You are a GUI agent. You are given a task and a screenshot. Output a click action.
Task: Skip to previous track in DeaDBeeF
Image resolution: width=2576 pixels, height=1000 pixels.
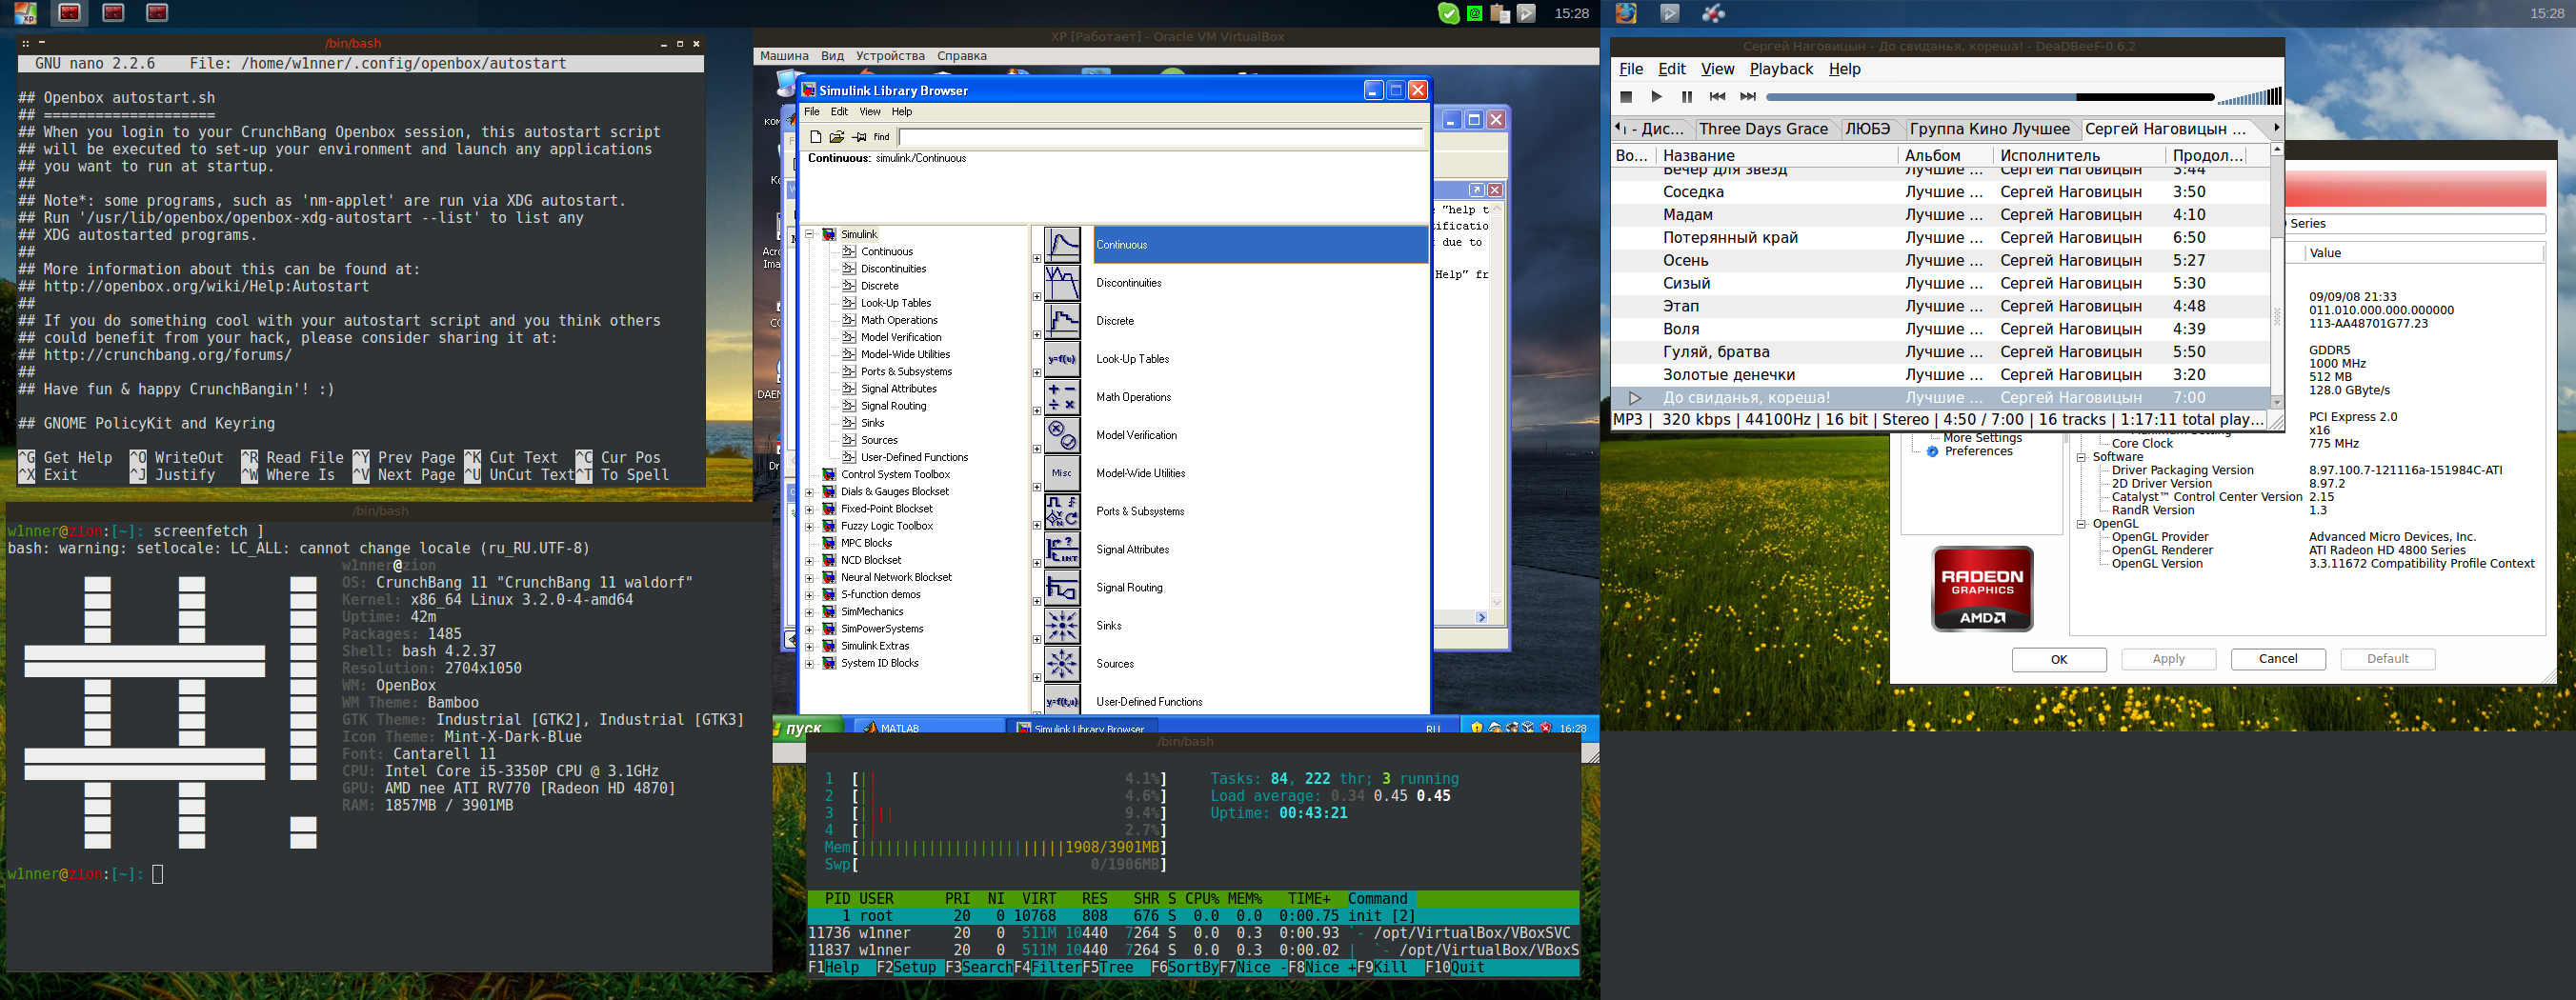[x=1717, y=97]
